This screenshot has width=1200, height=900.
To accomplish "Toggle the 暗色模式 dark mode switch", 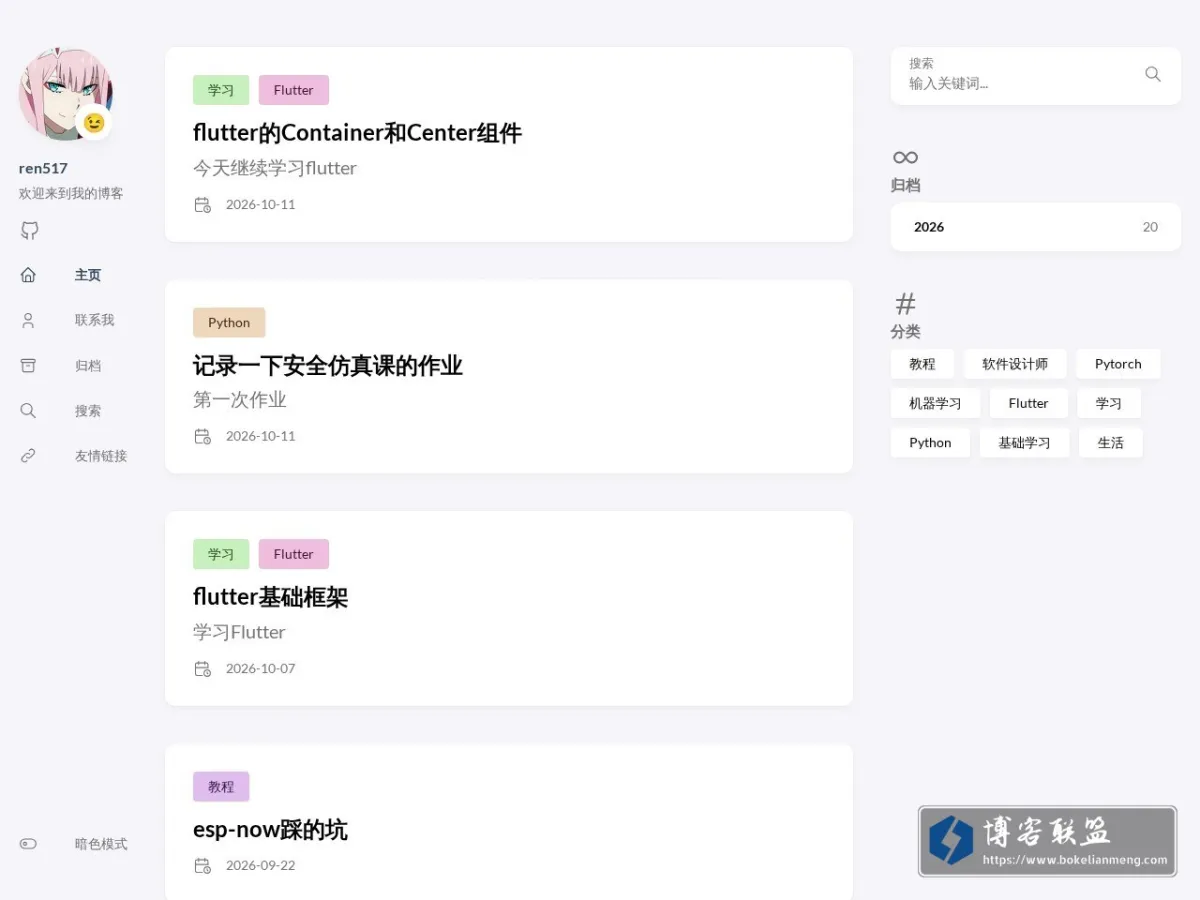I will [x=28, y=844].
